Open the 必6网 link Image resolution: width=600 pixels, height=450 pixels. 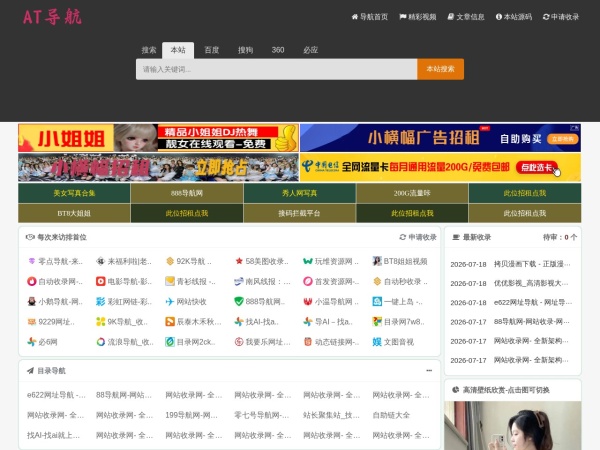[48, 342]
